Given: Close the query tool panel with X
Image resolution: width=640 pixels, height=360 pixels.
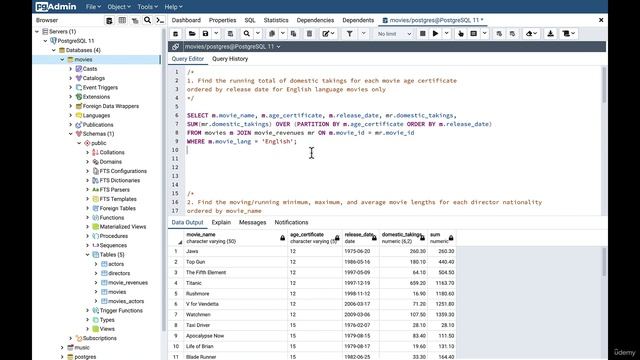Looking at the screenshot, I should [601, 20].
